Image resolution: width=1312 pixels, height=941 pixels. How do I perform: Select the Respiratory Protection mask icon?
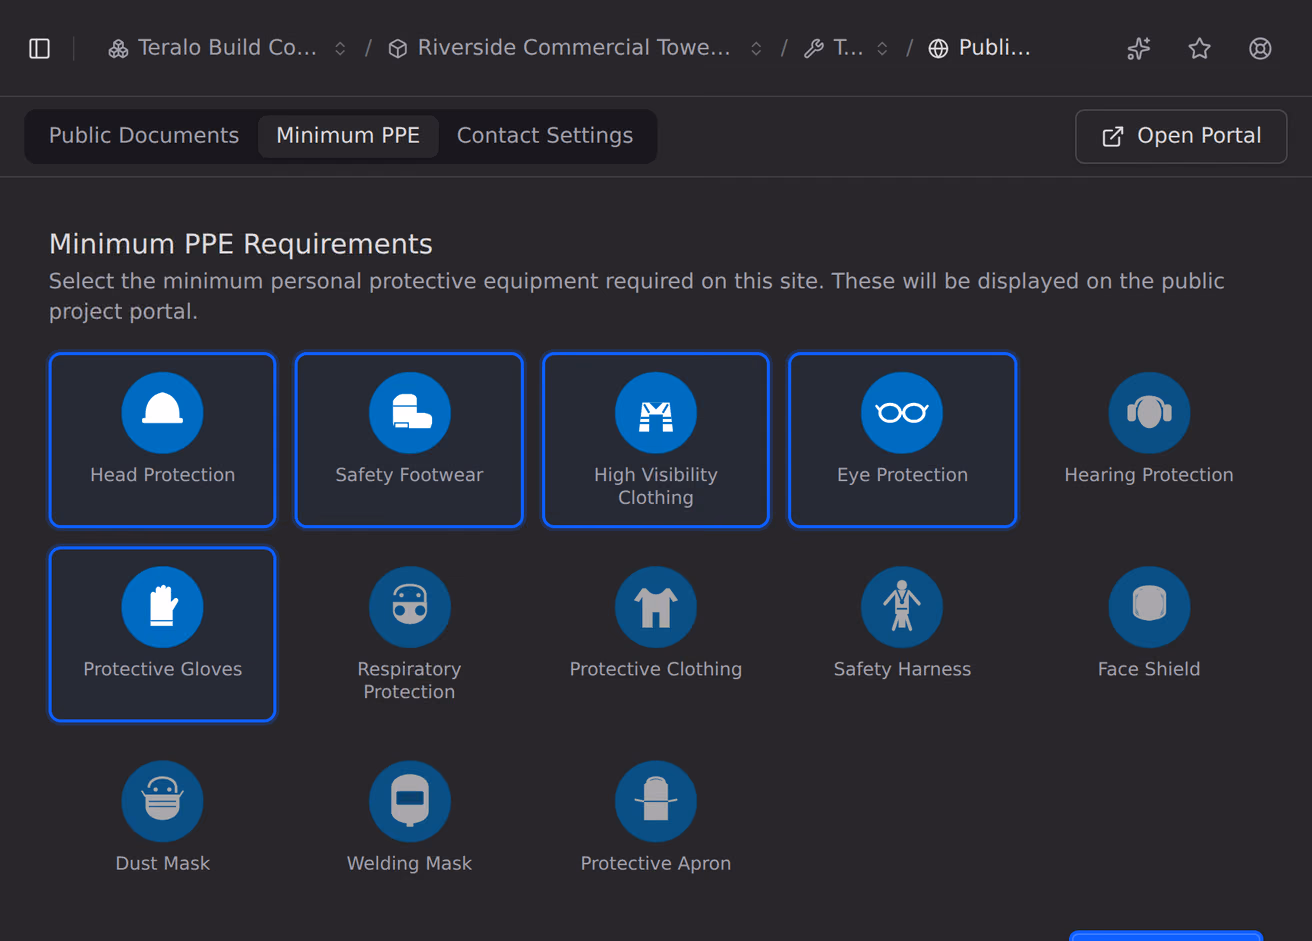tap(409, 607)
